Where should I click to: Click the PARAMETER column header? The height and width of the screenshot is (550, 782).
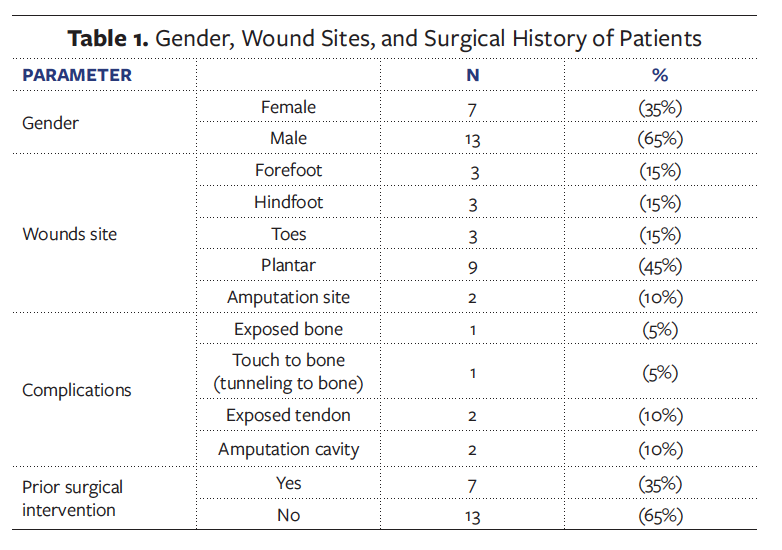coord(77,75)
